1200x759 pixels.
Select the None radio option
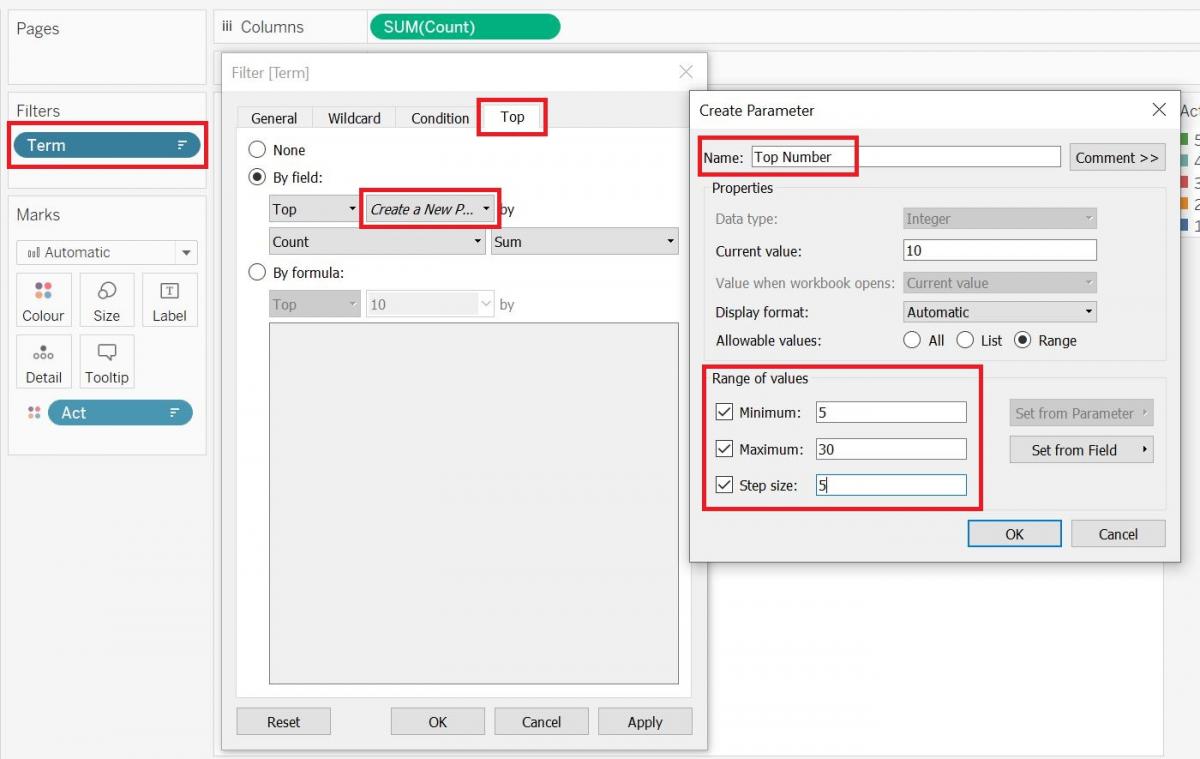point(257,150)
